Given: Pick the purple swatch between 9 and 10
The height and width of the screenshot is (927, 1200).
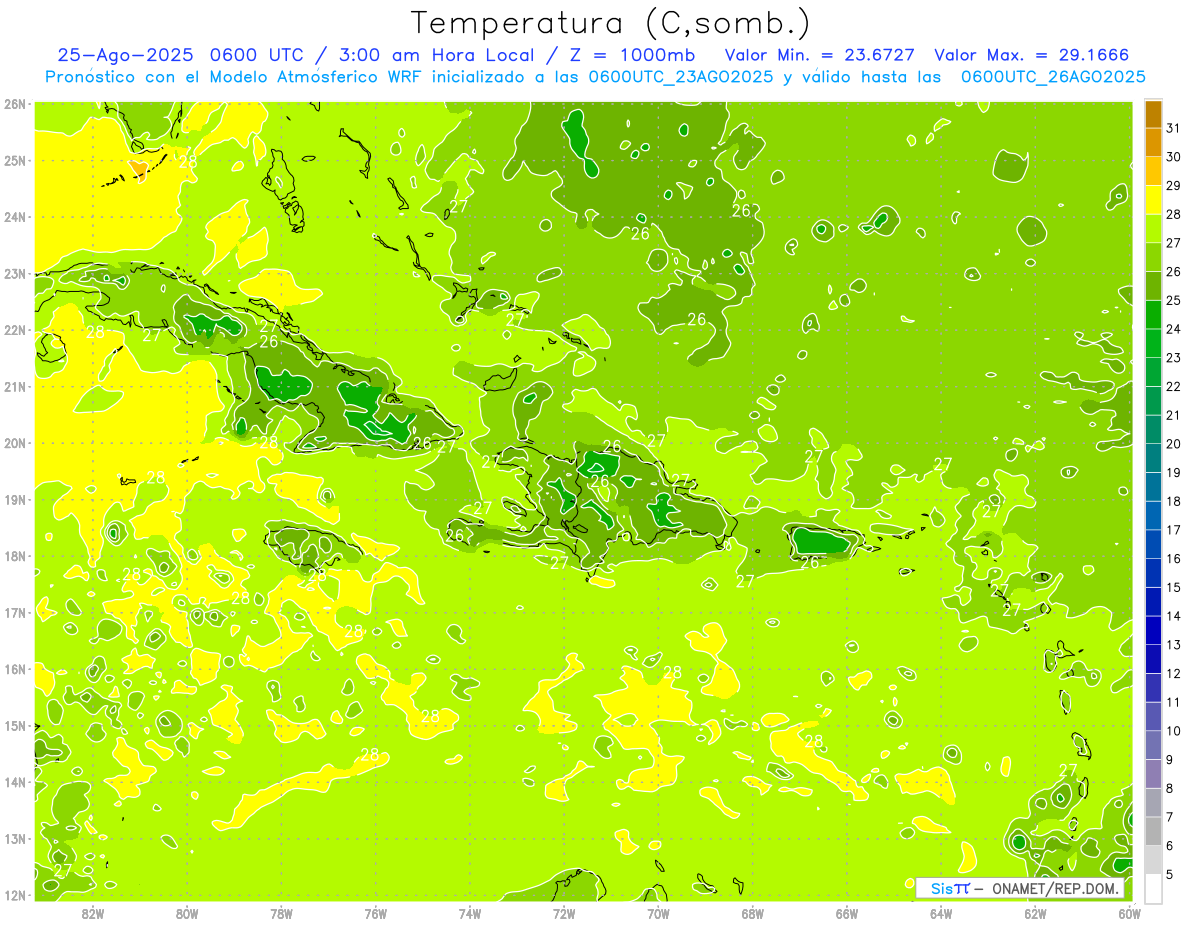Looking at the screenshot, I should (x=1153, y=745).
